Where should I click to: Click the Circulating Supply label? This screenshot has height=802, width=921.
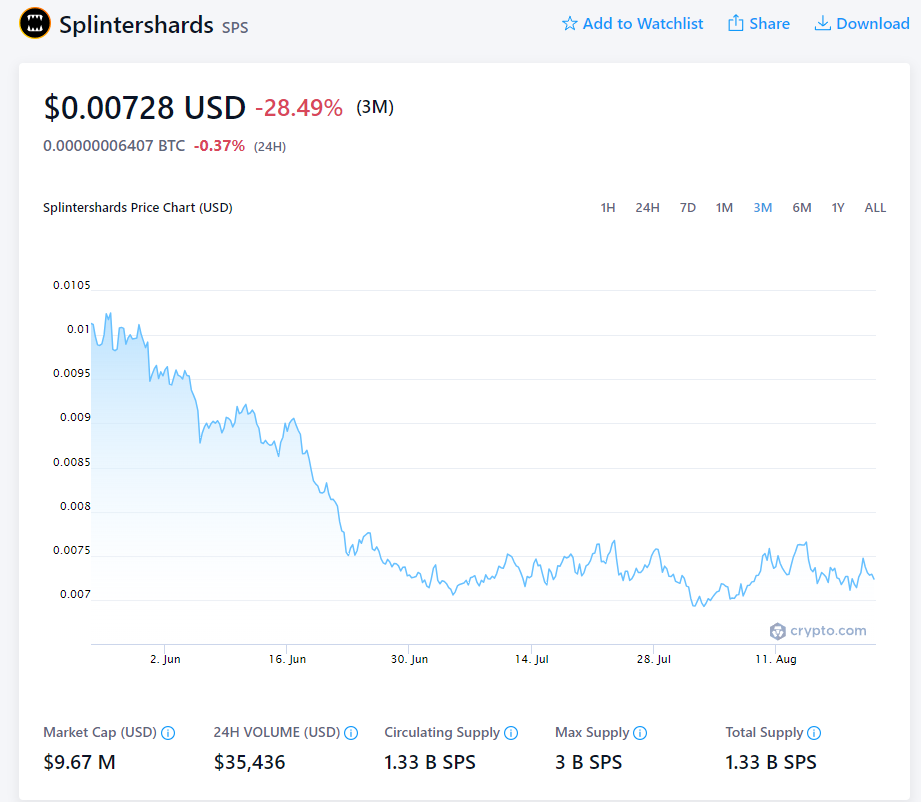tap(442, 733)
